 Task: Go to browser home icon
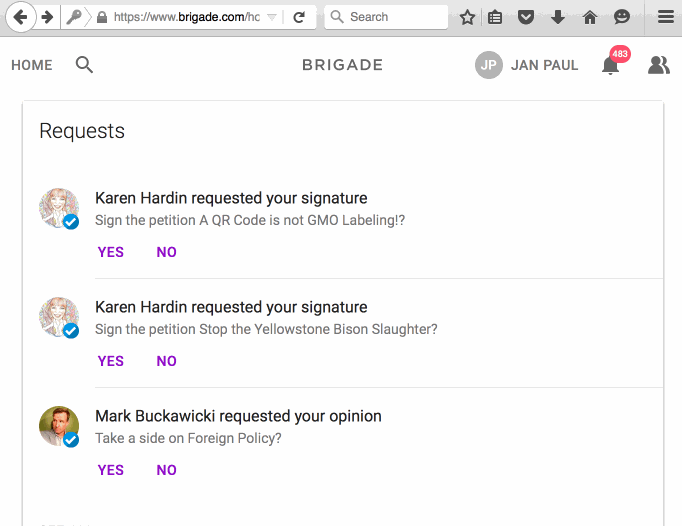(590, 17)
